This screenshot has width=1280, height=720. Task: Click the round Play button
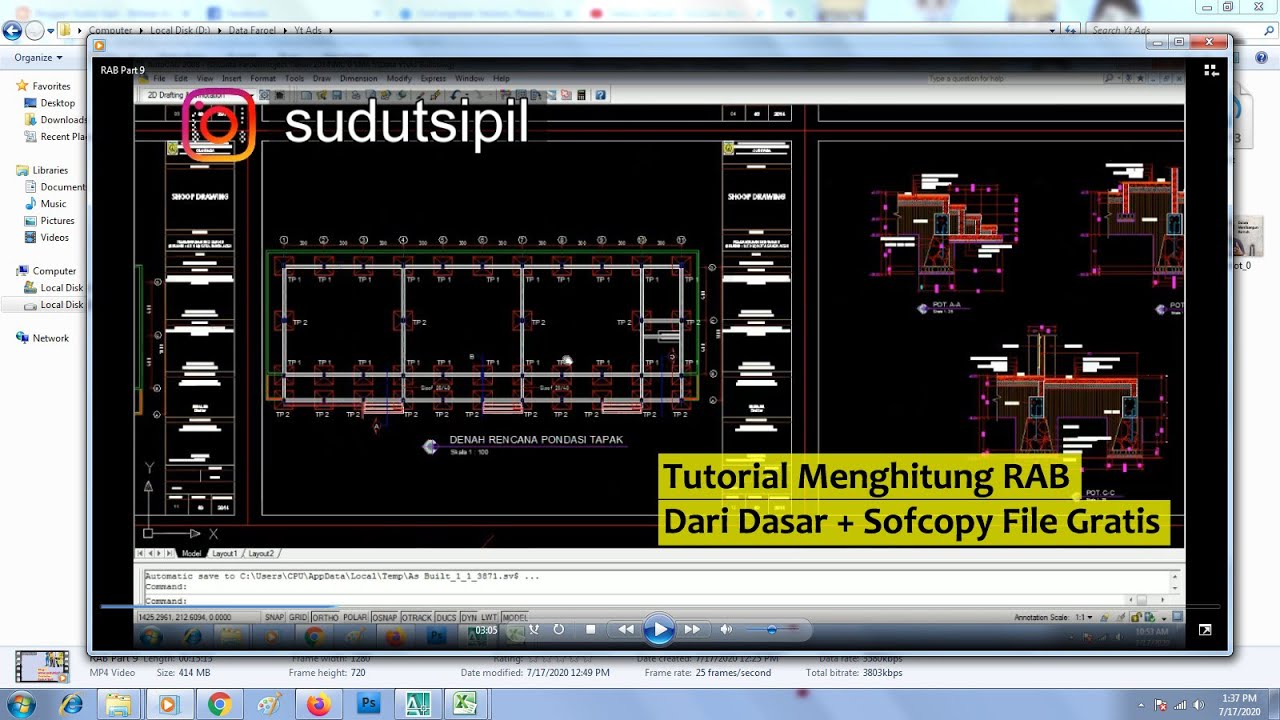(658, 629)
